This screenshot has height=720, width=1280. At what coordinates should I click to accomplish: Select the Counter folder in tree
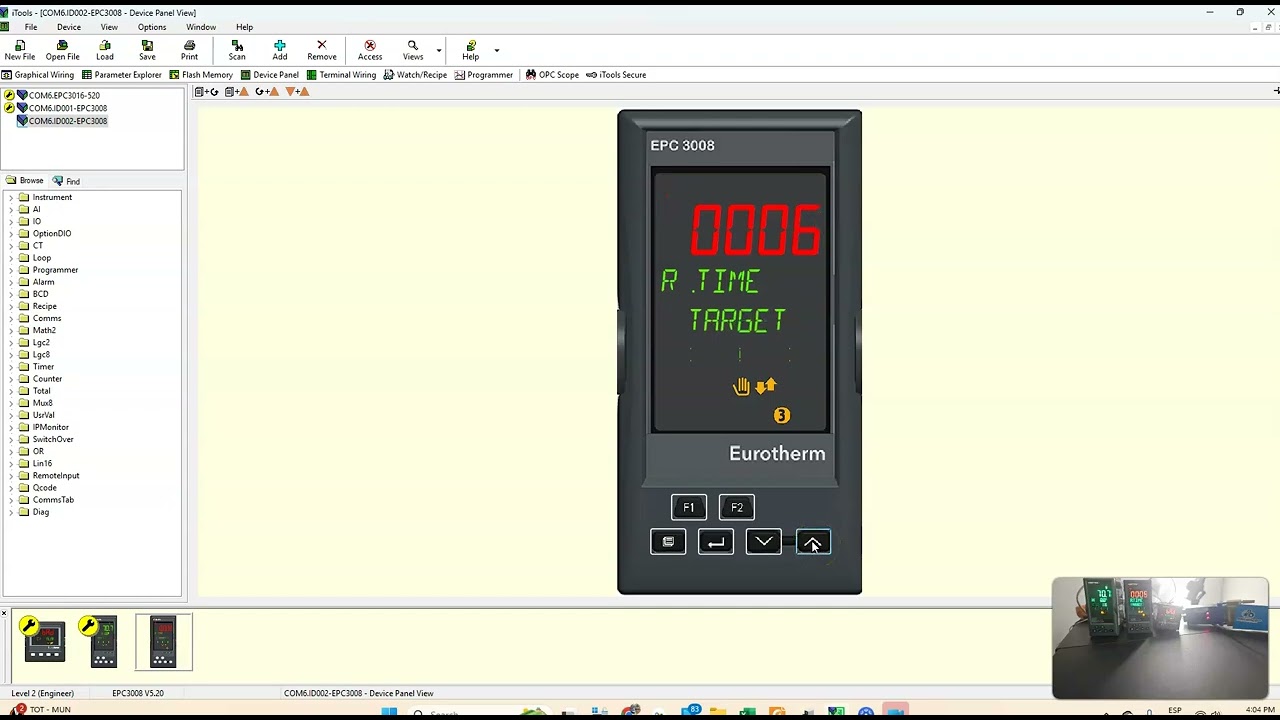point(47,379)
